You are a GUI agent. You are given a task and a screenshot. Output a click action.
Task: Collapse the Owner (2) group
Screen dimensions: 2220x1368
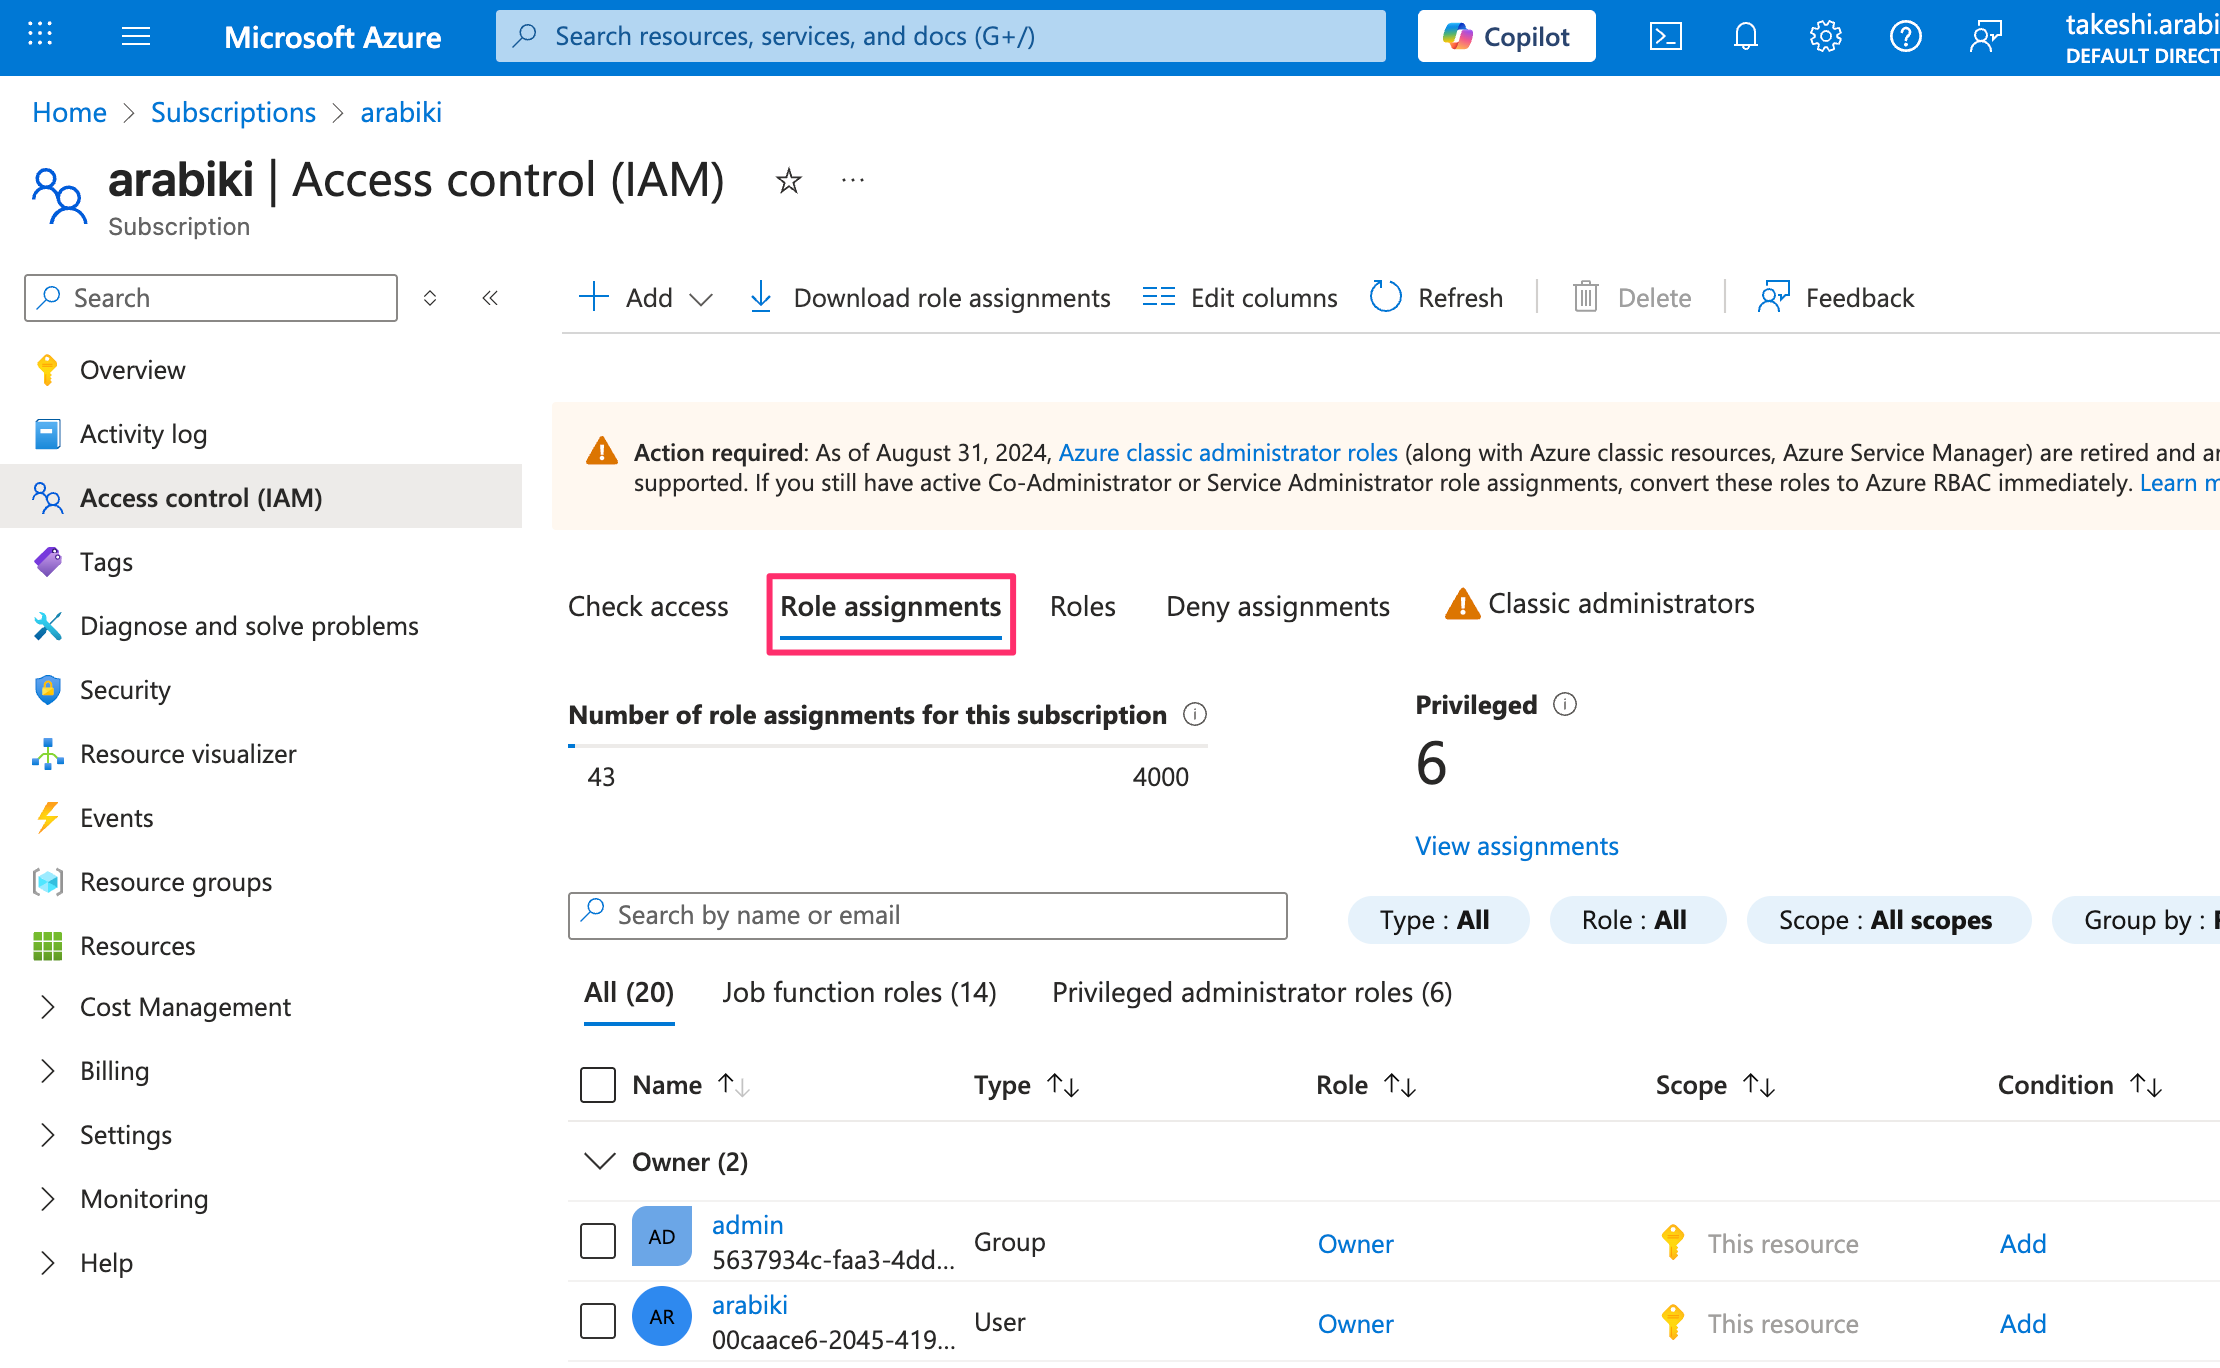pos(600,1162)
